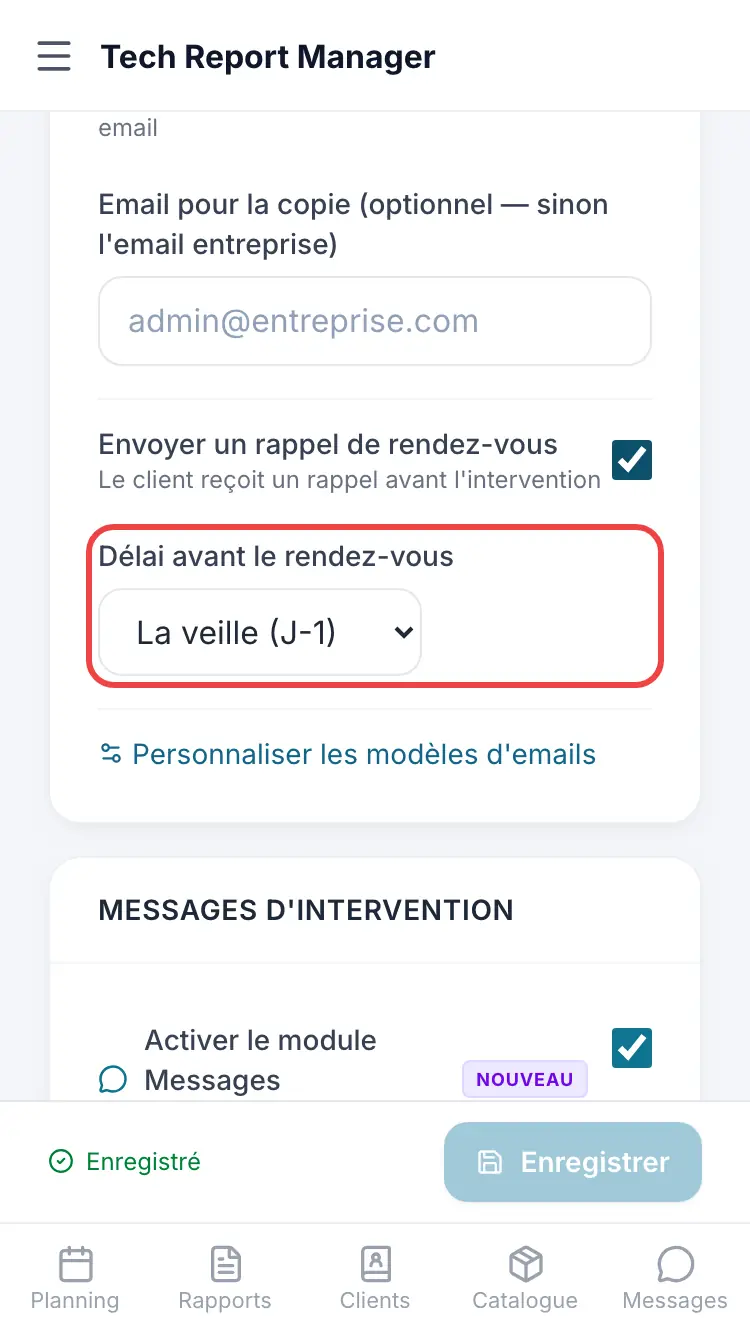The image size is (750, 1334).
Task: Click the NOUVEAU badge
Action: point(525,1080)
